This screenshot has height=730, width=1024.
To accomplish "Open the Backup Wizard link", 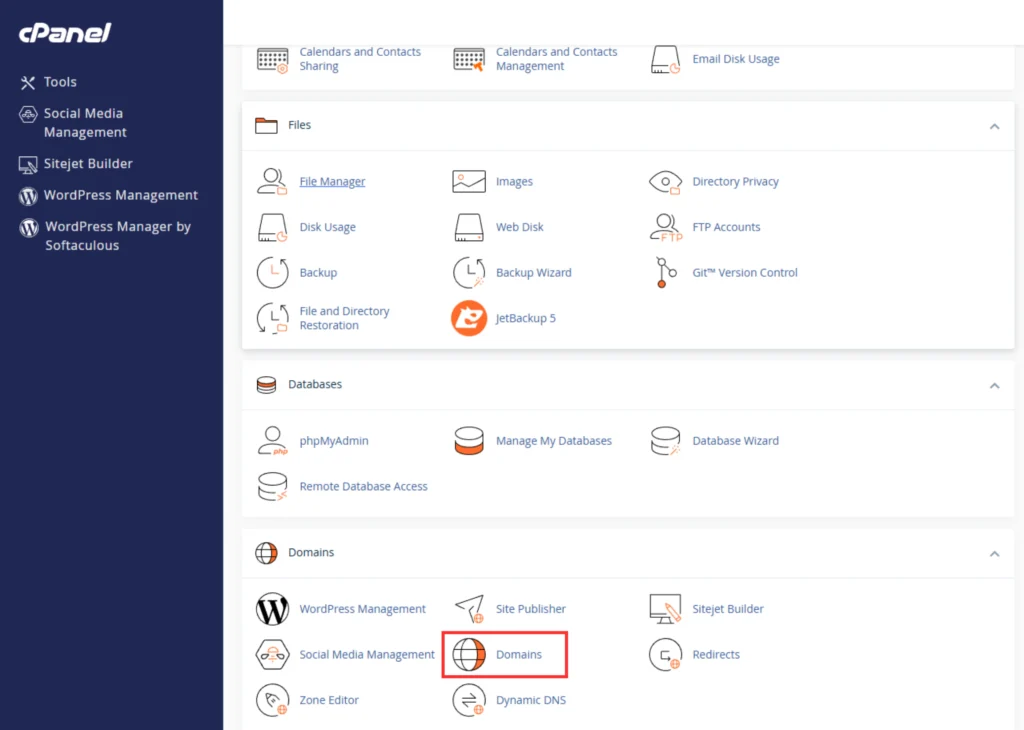I will pos(534,273).
